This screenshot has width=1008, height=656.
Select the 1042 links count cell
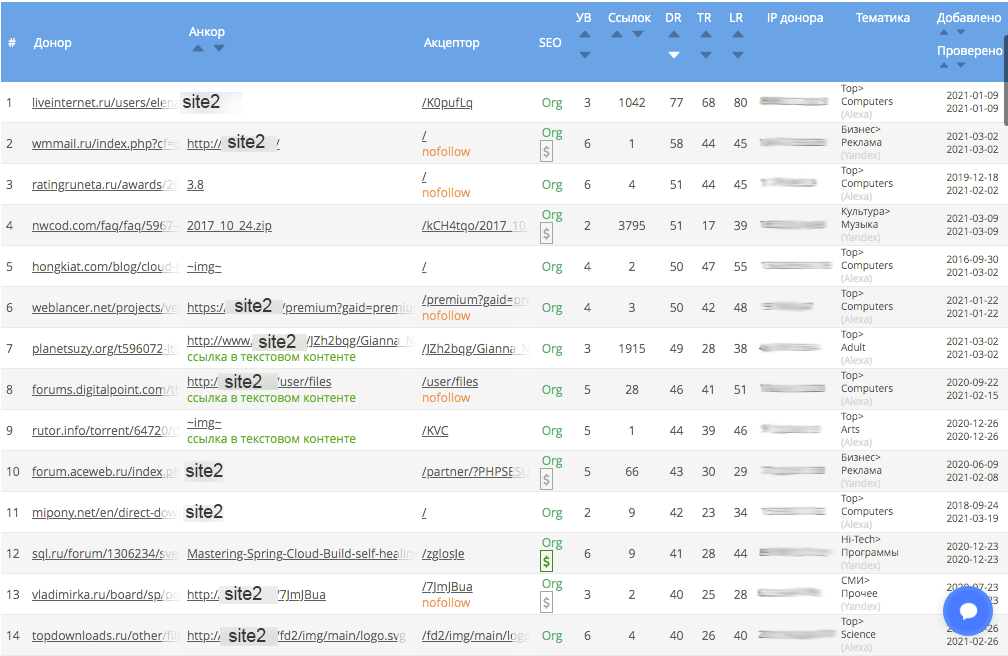click(632, 103)
